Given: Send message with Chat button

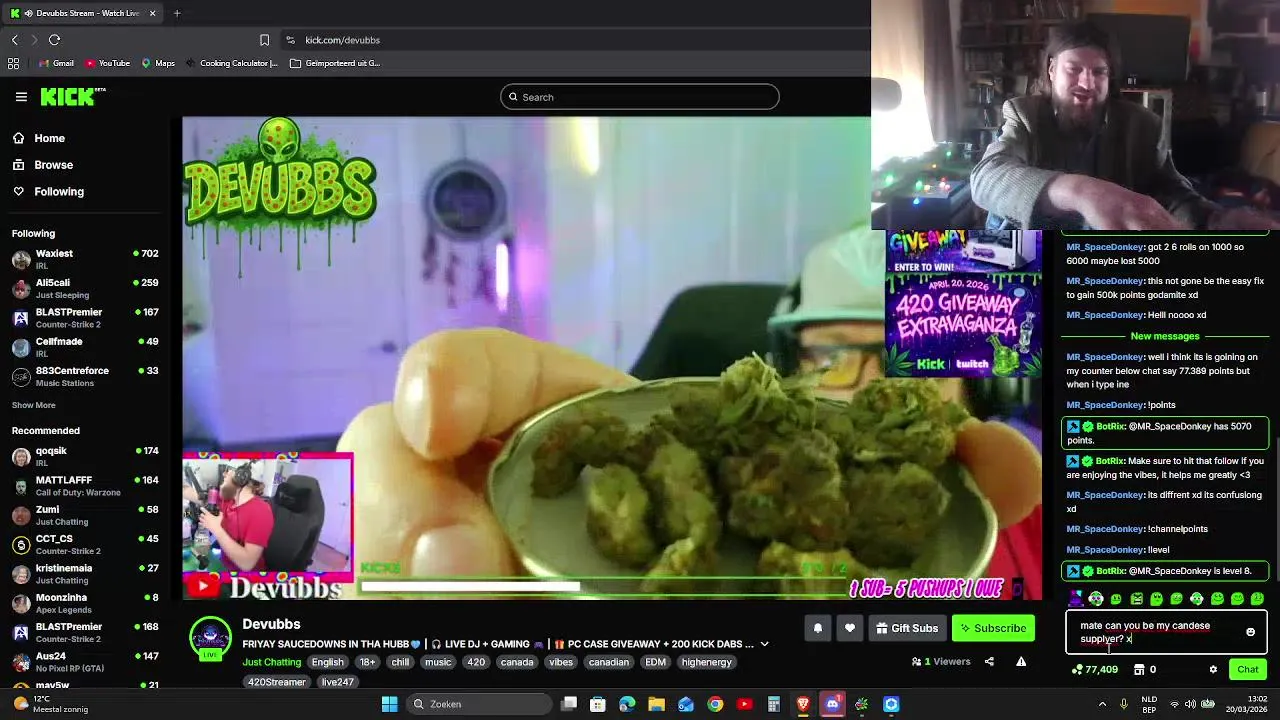Looking at the screenshot, I should (1247, 670).
